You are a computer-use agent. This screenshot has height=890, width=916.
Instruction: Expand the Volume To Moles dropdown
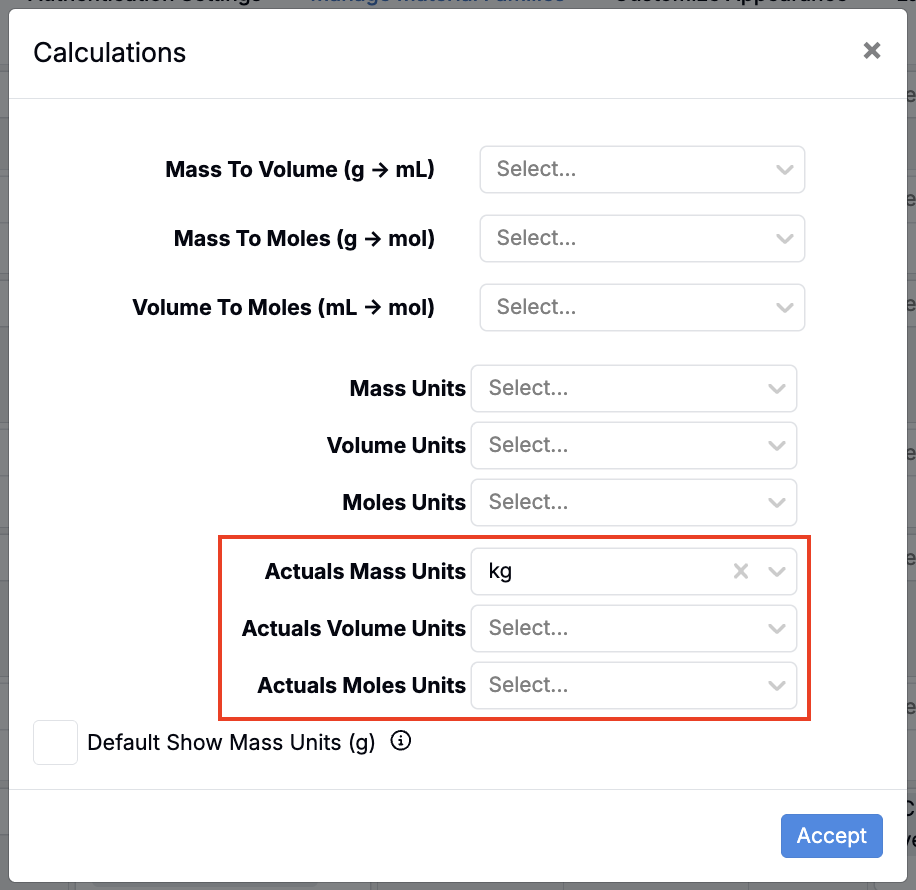point(642,307)
